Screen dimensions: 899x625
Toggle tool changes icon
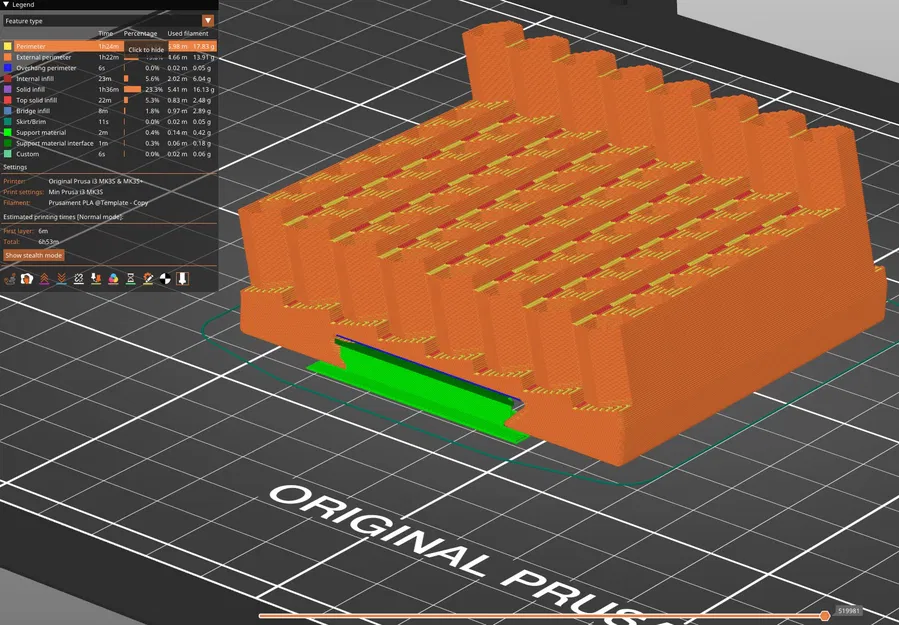(96, 279)
